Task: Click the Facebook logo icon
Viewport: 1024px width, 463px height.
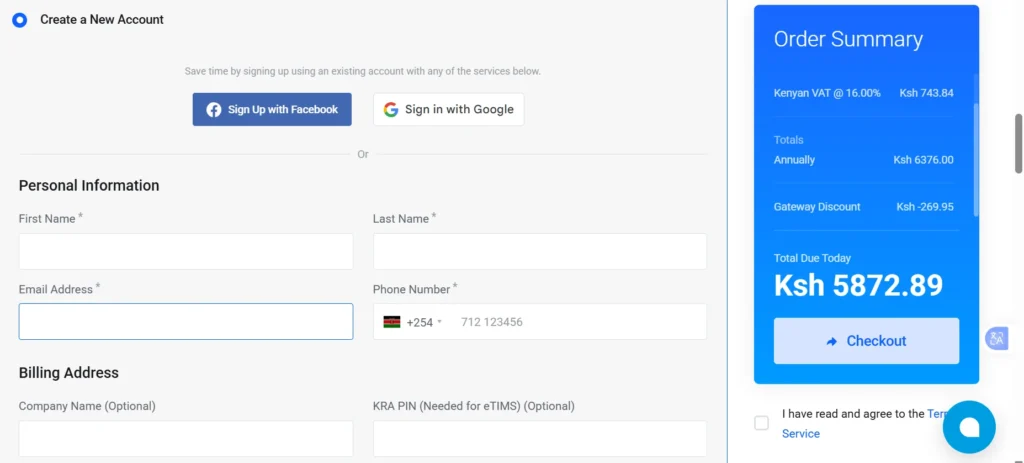Action: click(x=214, y=110)
